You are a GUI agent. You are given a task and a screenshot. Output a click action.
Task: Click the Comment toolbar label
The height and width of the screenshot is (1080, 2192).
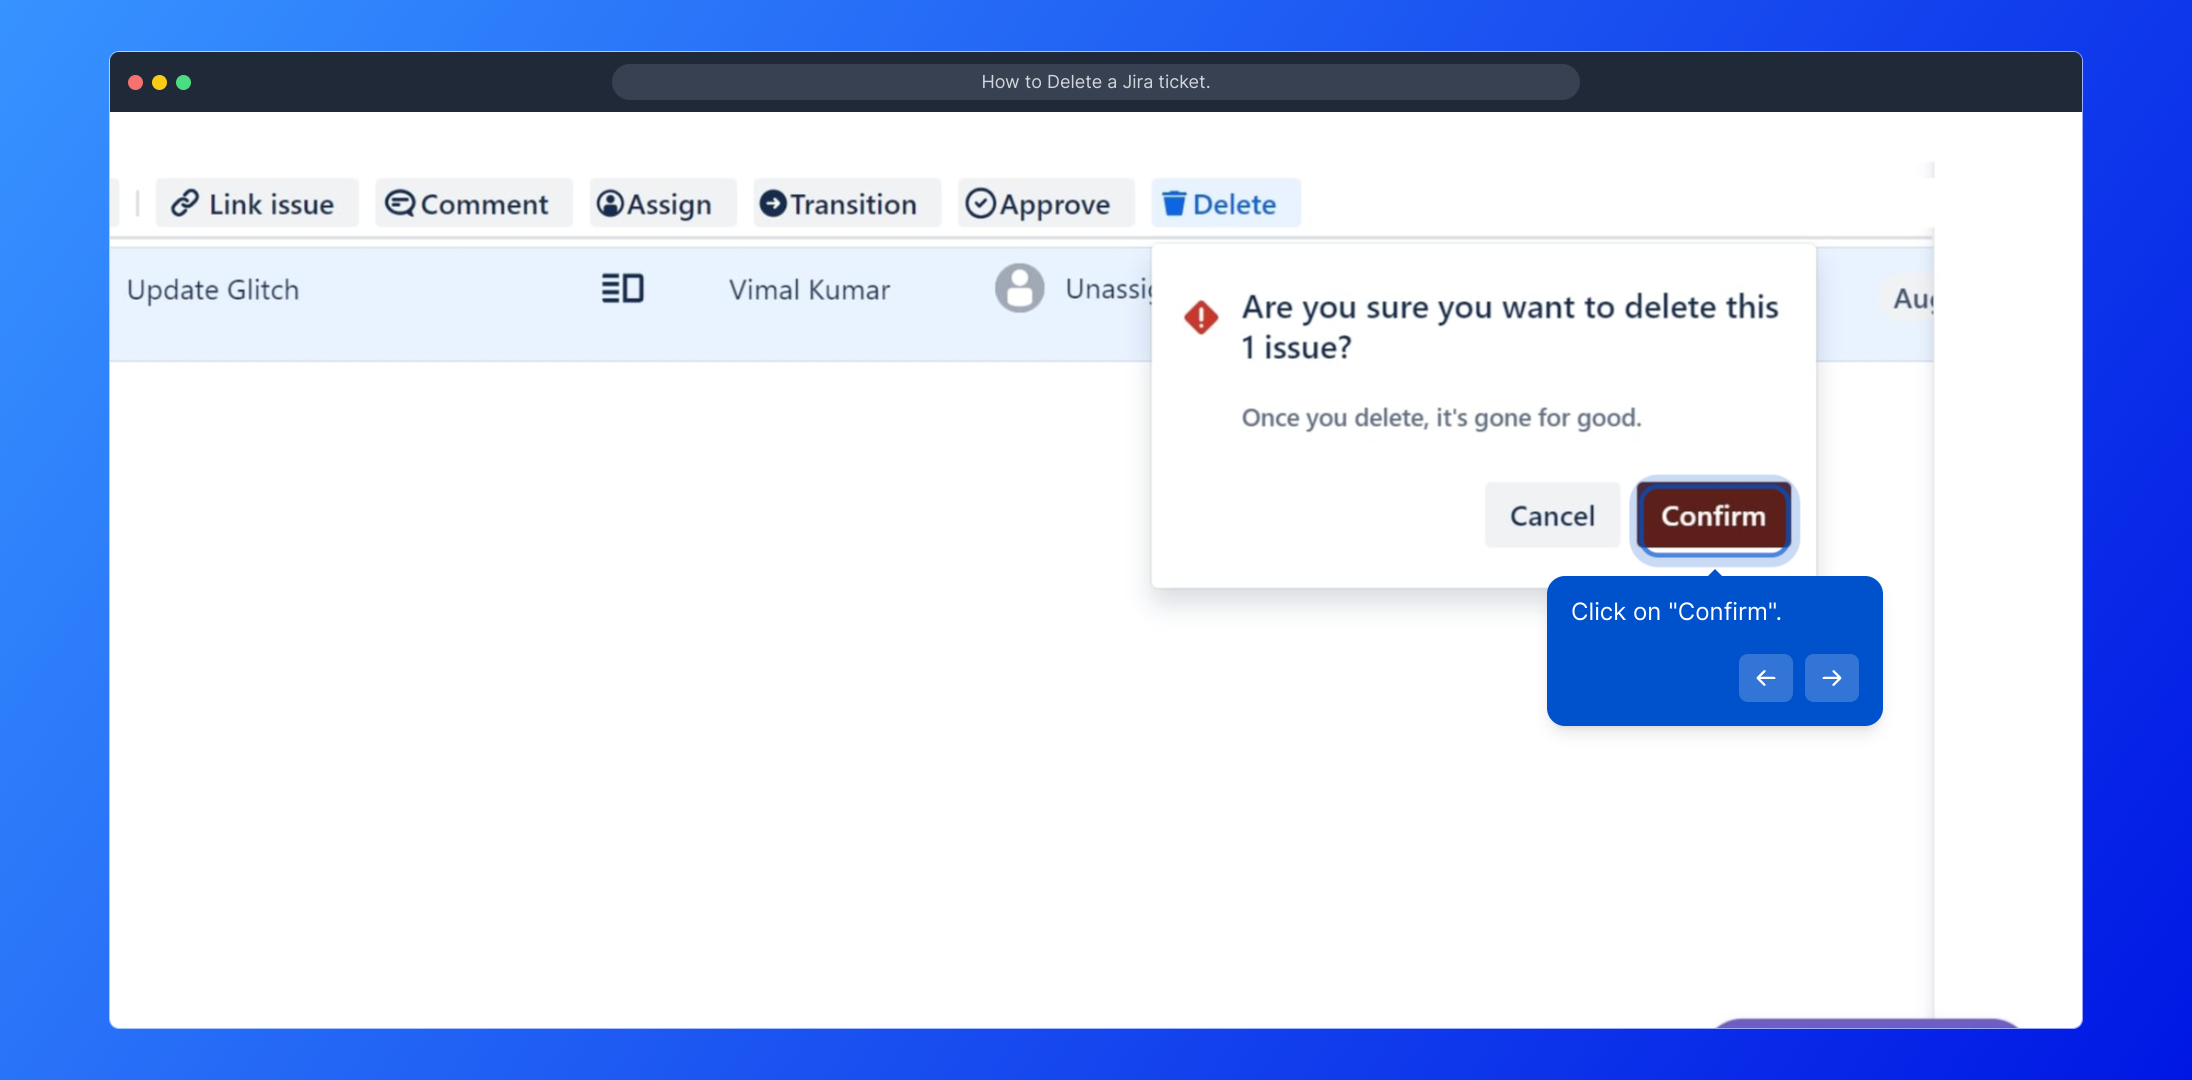484,204
